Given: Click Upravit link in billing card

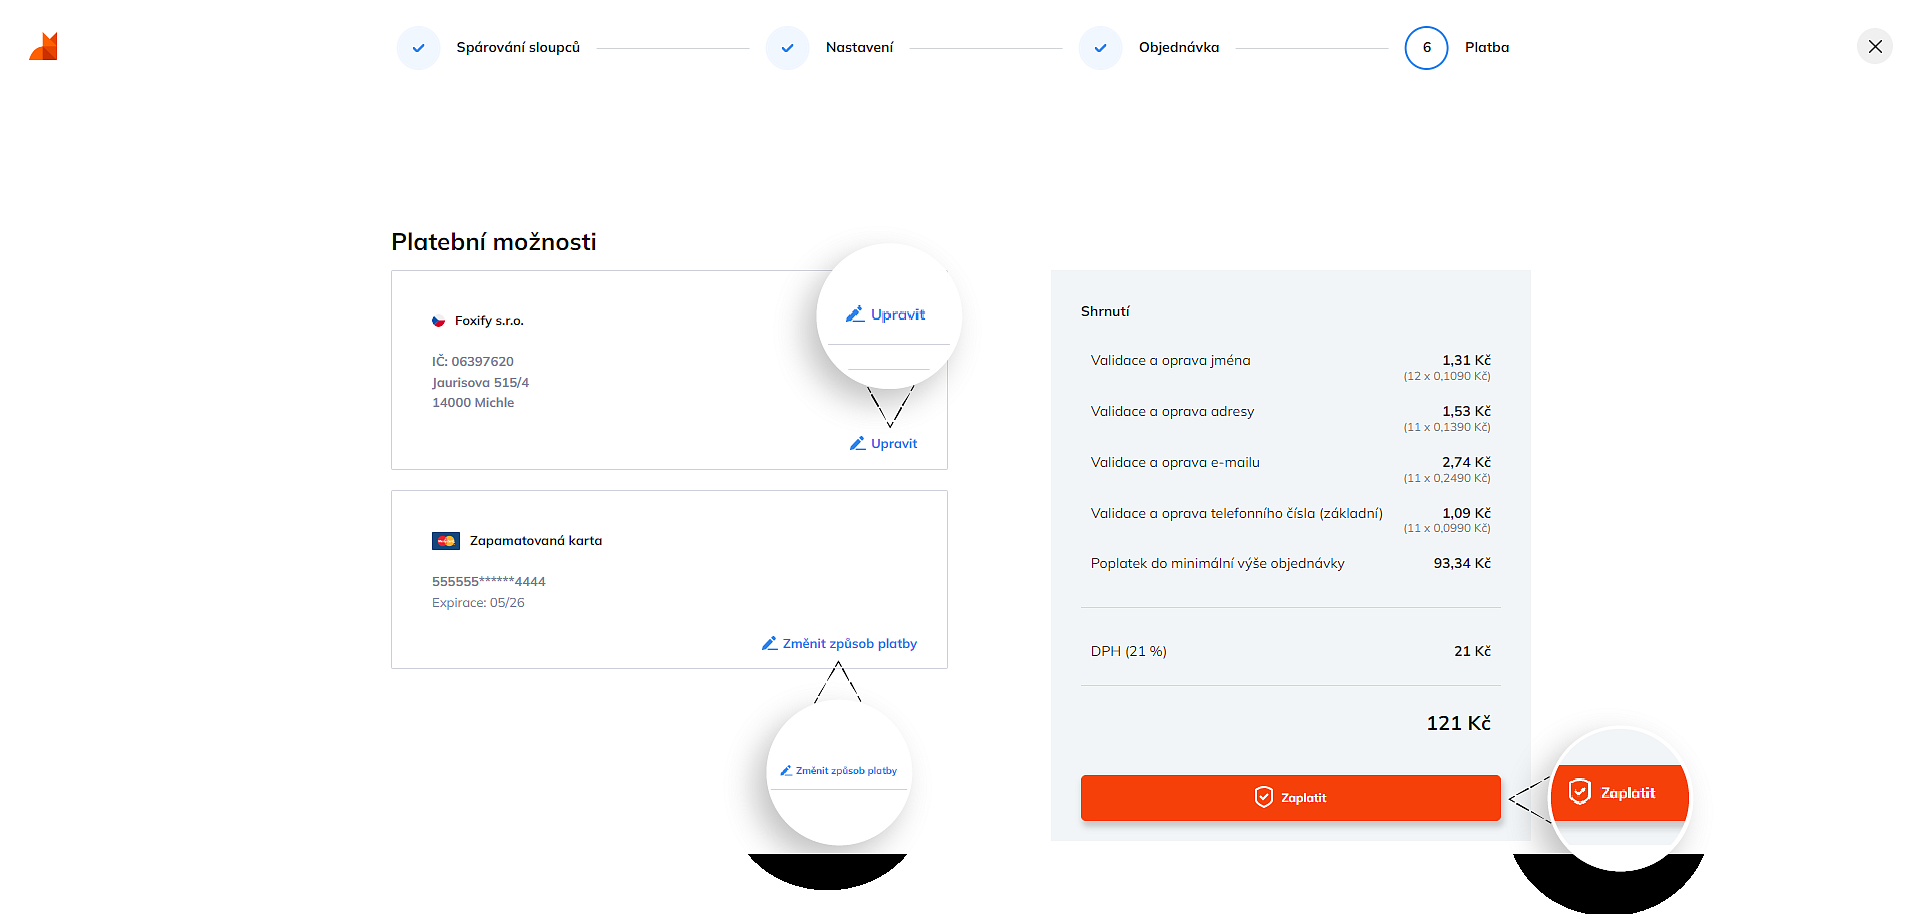Looking at the screenshot, I should point(893,444).
